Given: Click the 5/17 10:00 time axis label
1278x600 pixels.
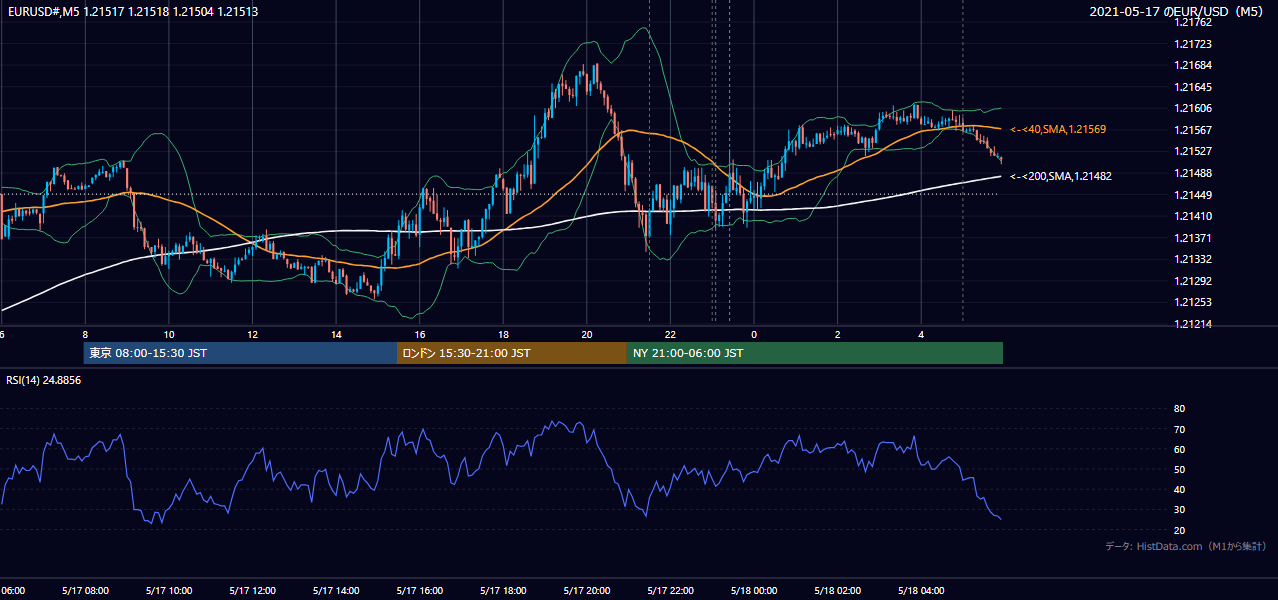Looking at the screenshot, I should click(169, 591).
